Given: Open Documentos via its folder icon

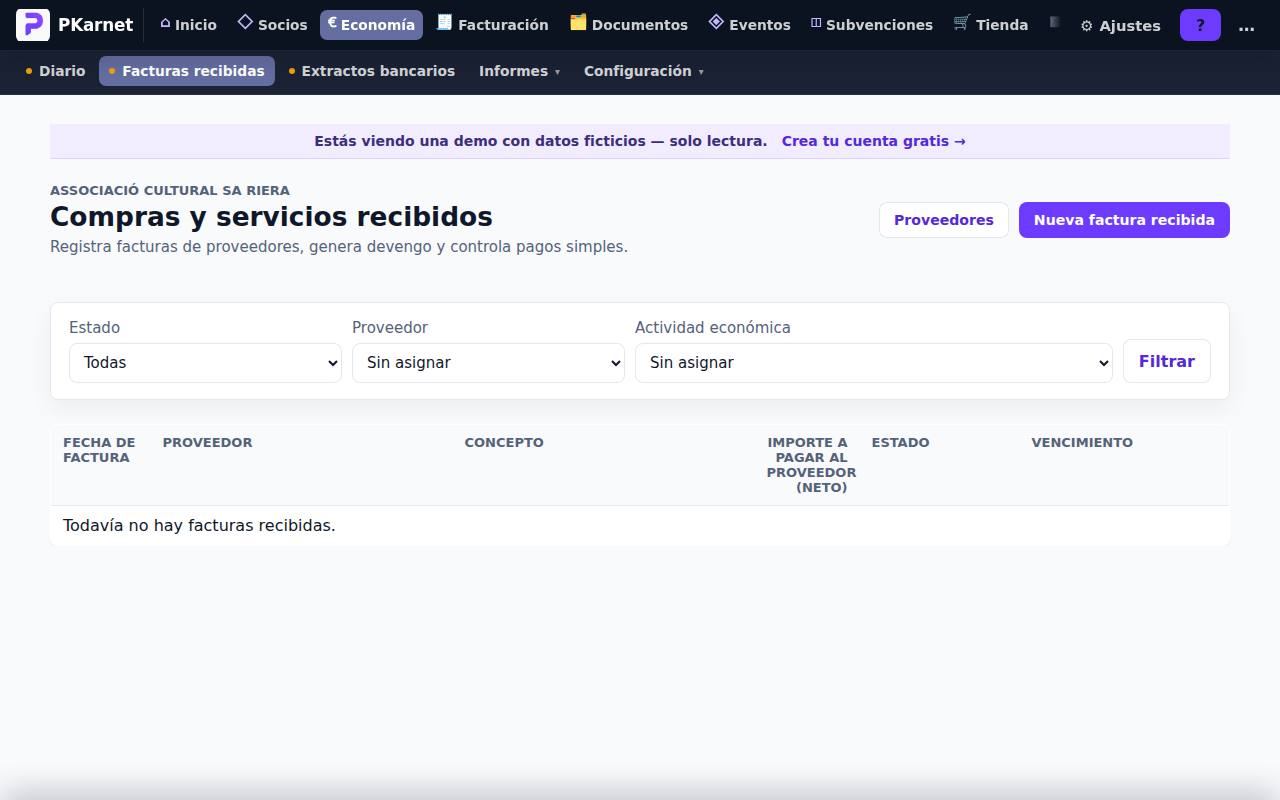Looking at the screenshot, I should 578,22.
